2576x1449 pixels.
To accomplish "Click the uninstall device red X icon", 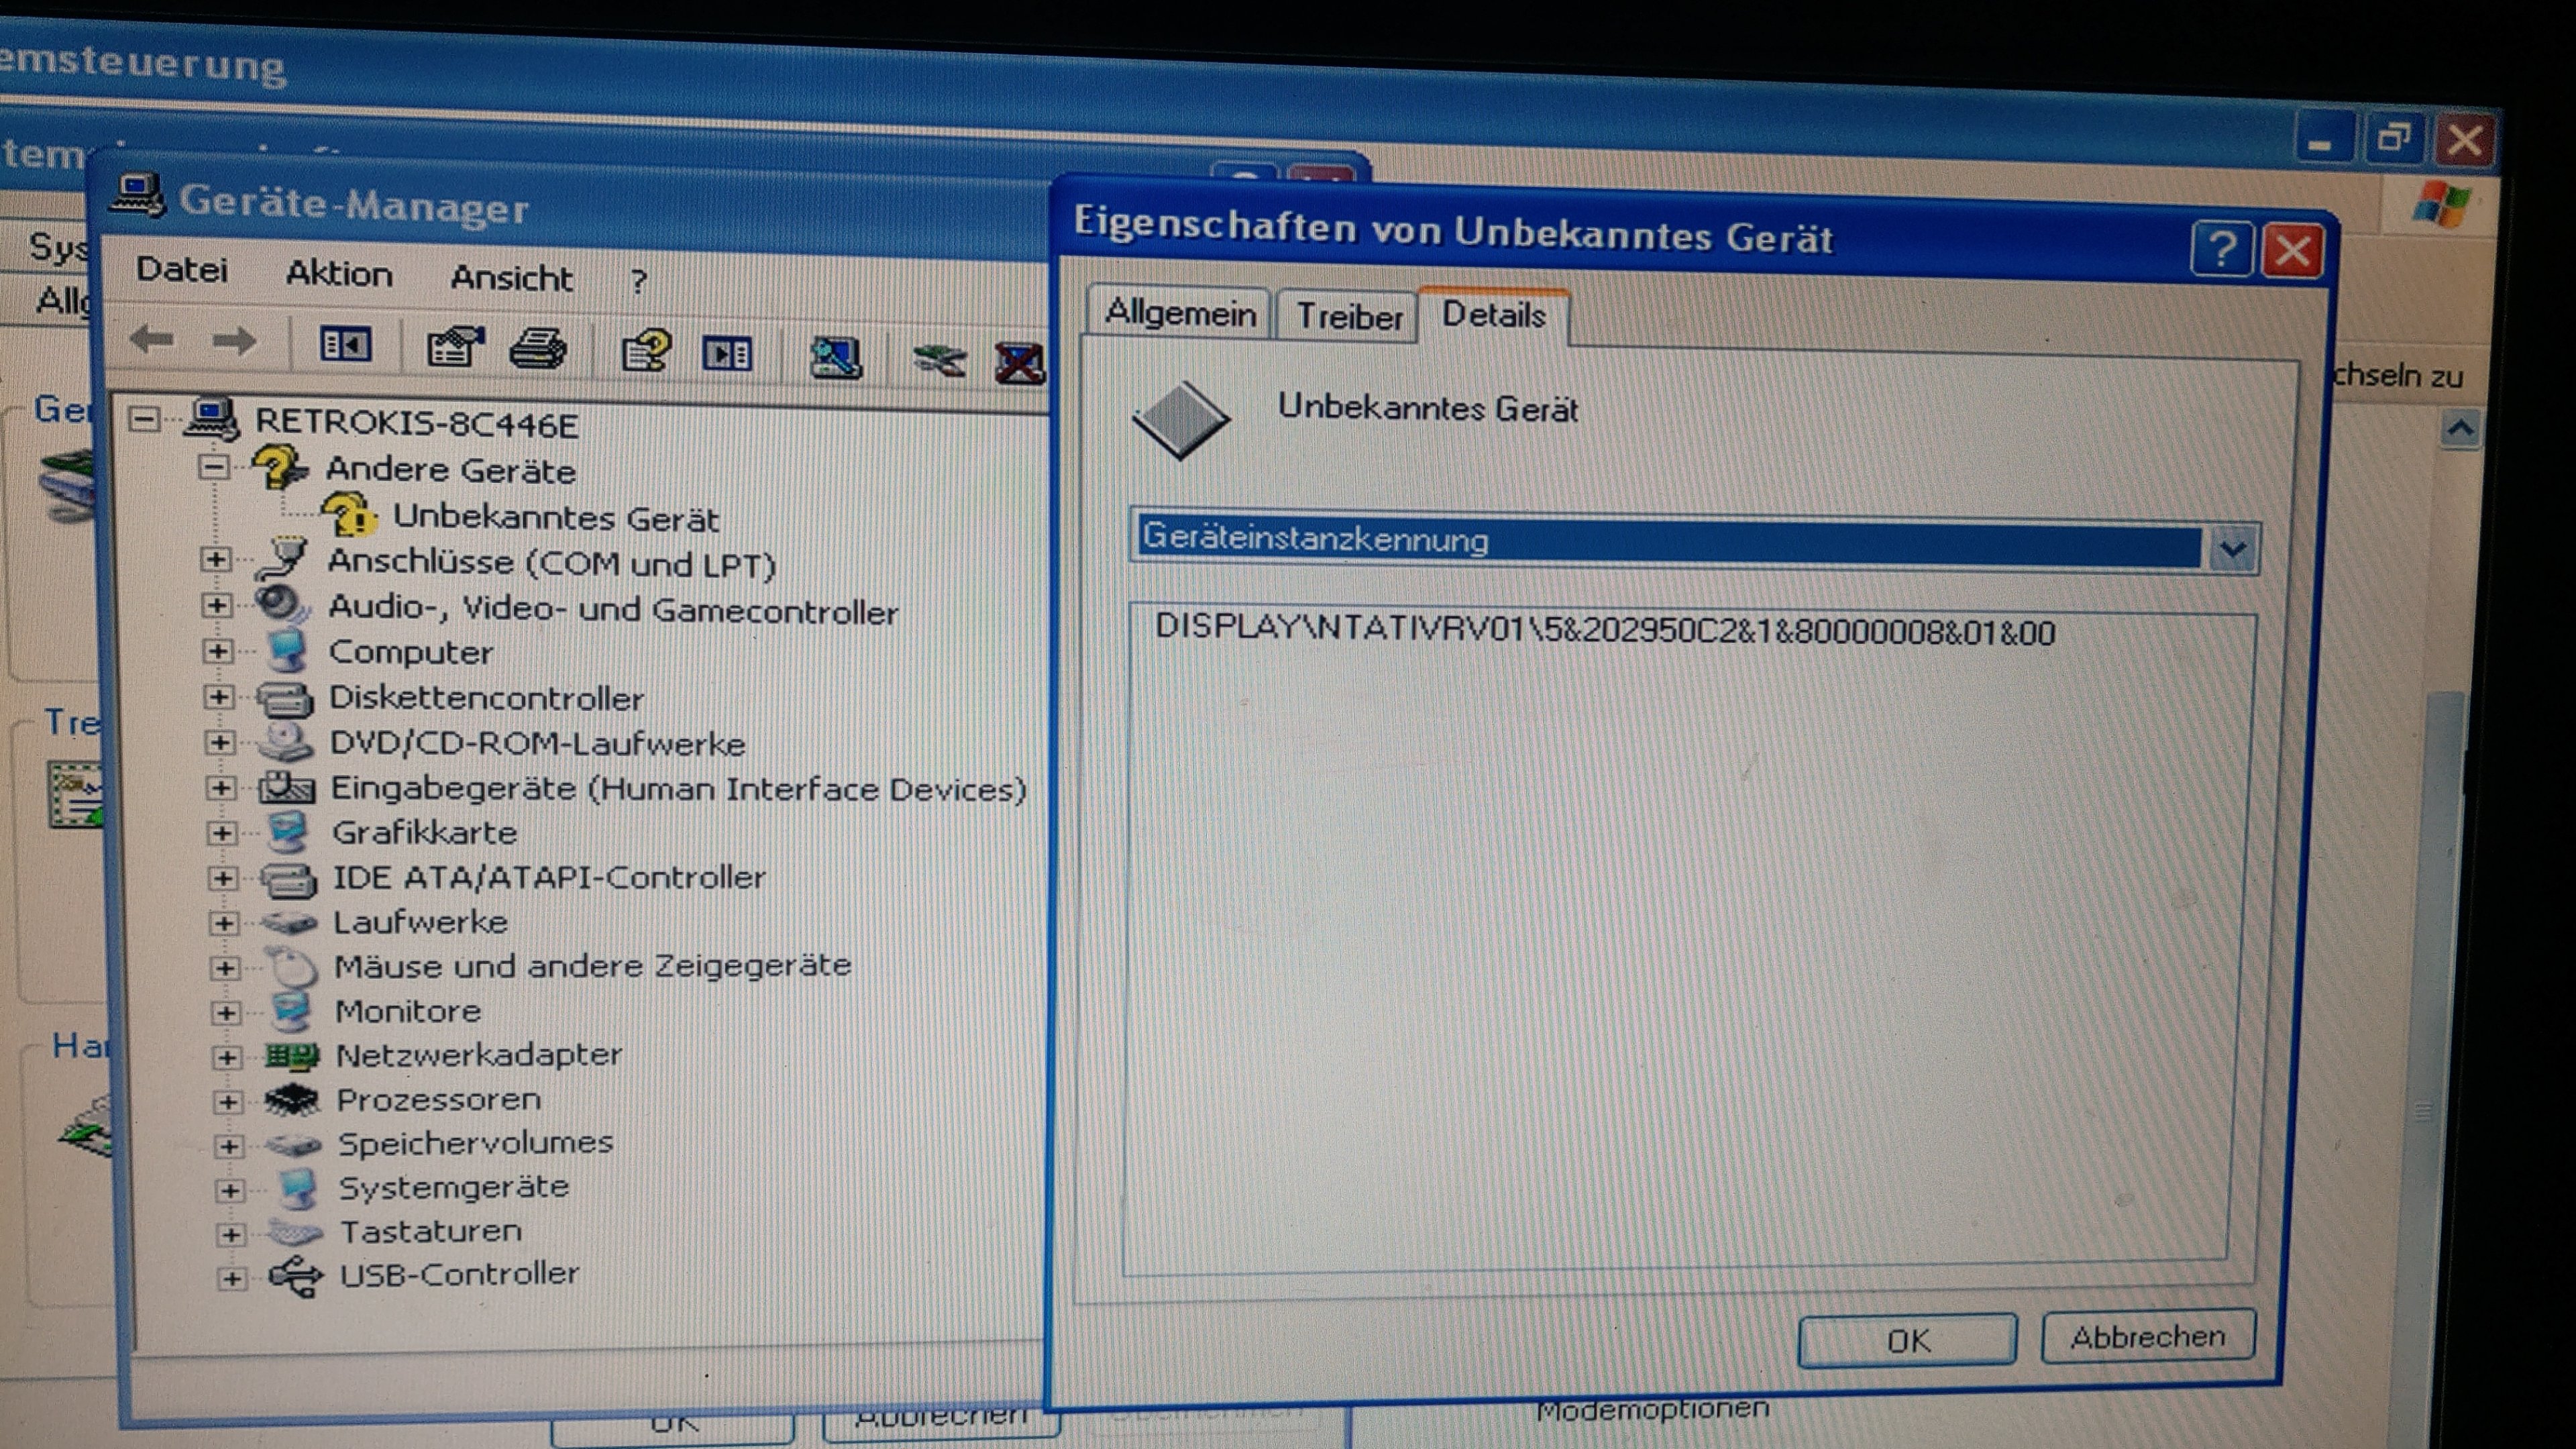I will [1019, 363].
